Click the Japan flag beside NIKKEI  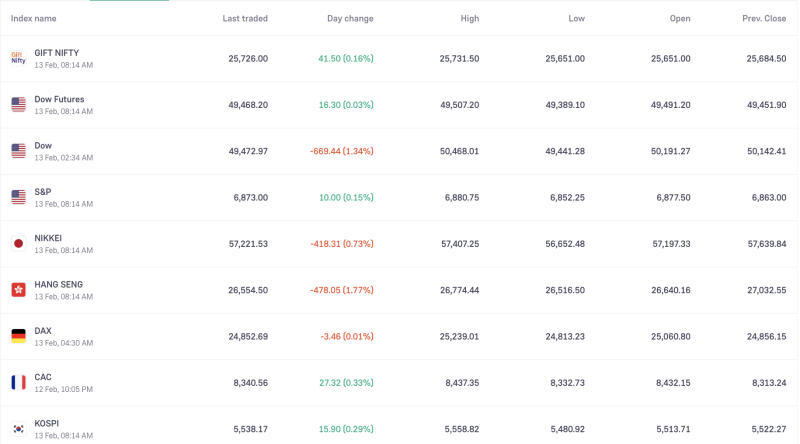point(18,243)
